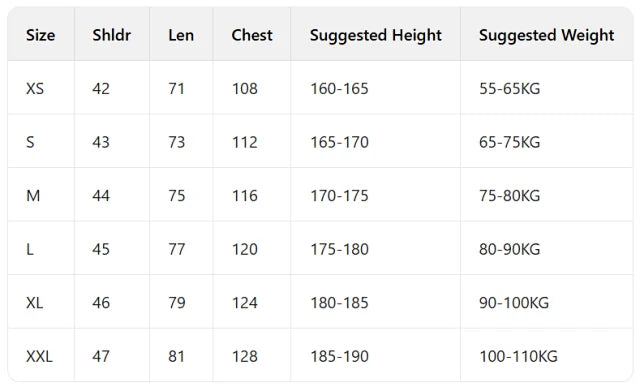The width and height of the screenshot is (640, 391).
Task: Click the 100-110KG weight cell
Action: coord(518,356)
